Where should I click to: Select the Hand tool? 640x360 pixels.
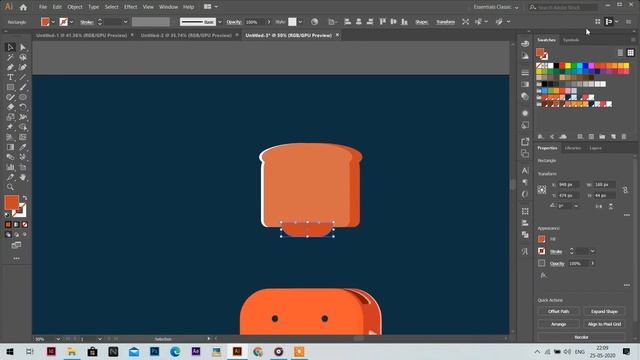pos(23,177)
